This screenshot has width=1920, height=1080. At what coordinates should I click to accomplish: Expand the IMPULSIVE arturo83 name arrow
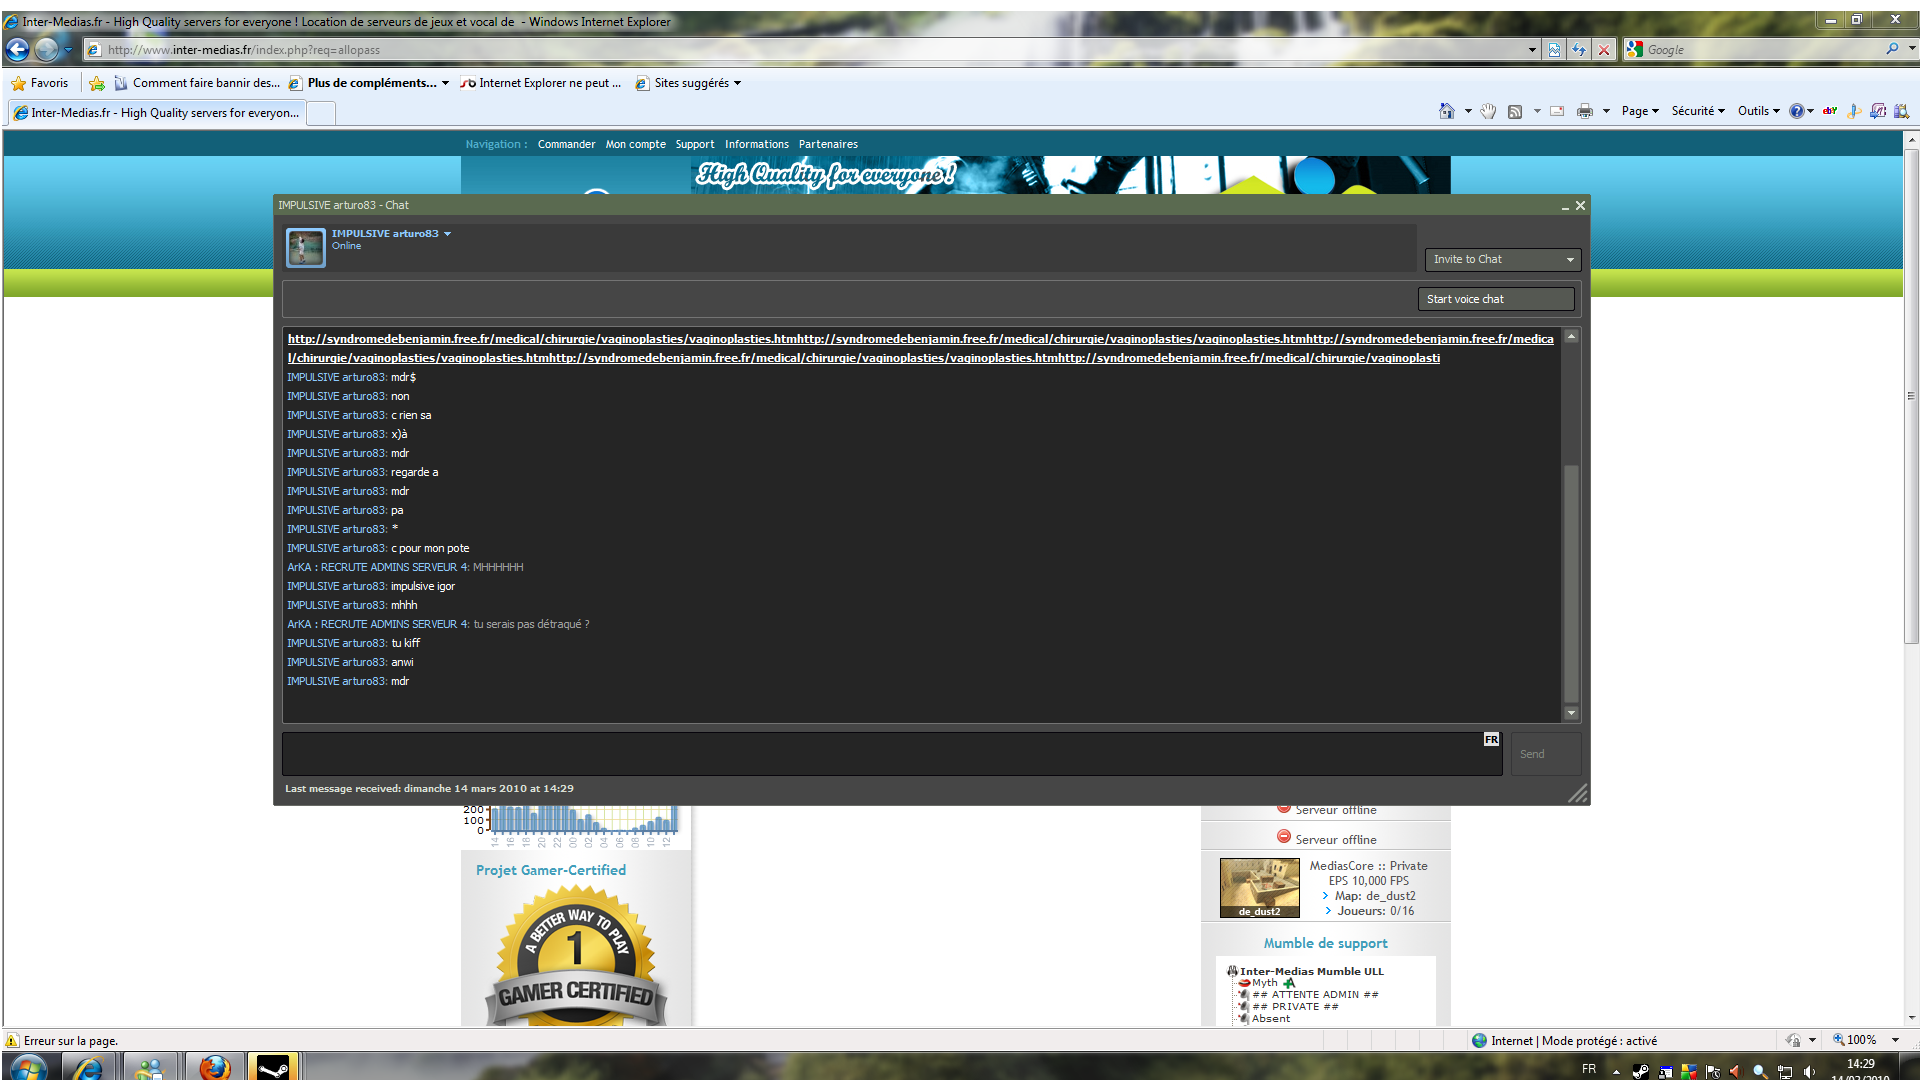(447, 234)
